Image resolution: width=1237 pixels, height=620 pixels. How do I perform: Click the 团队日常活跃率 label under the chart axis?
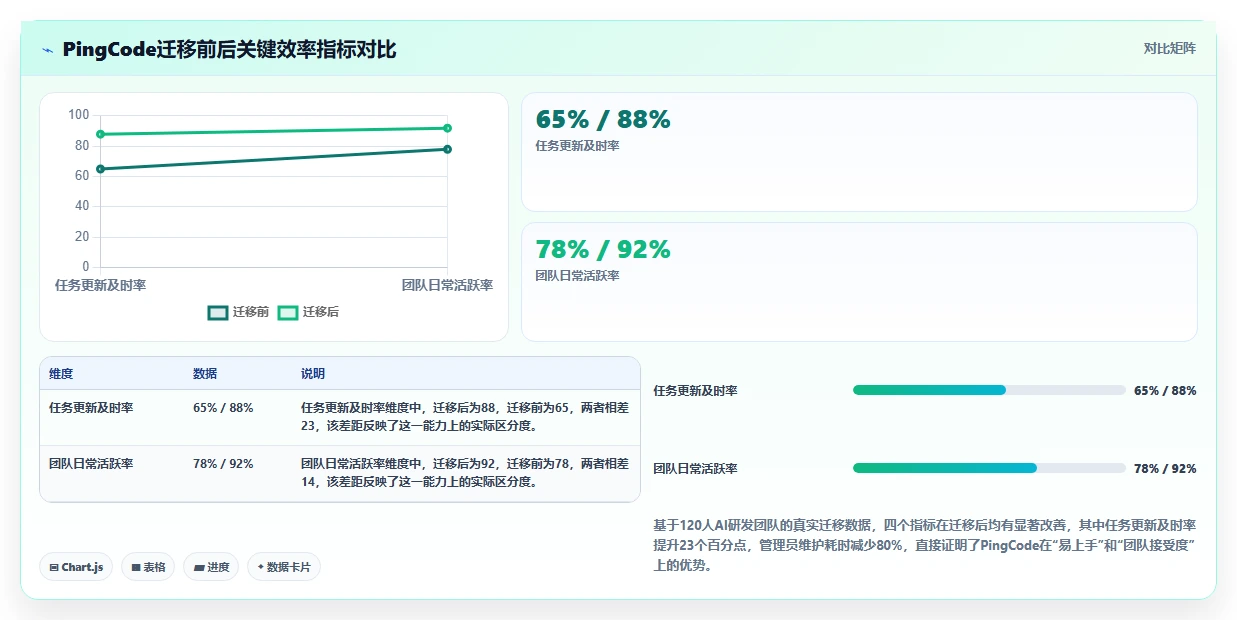(447, 286)
